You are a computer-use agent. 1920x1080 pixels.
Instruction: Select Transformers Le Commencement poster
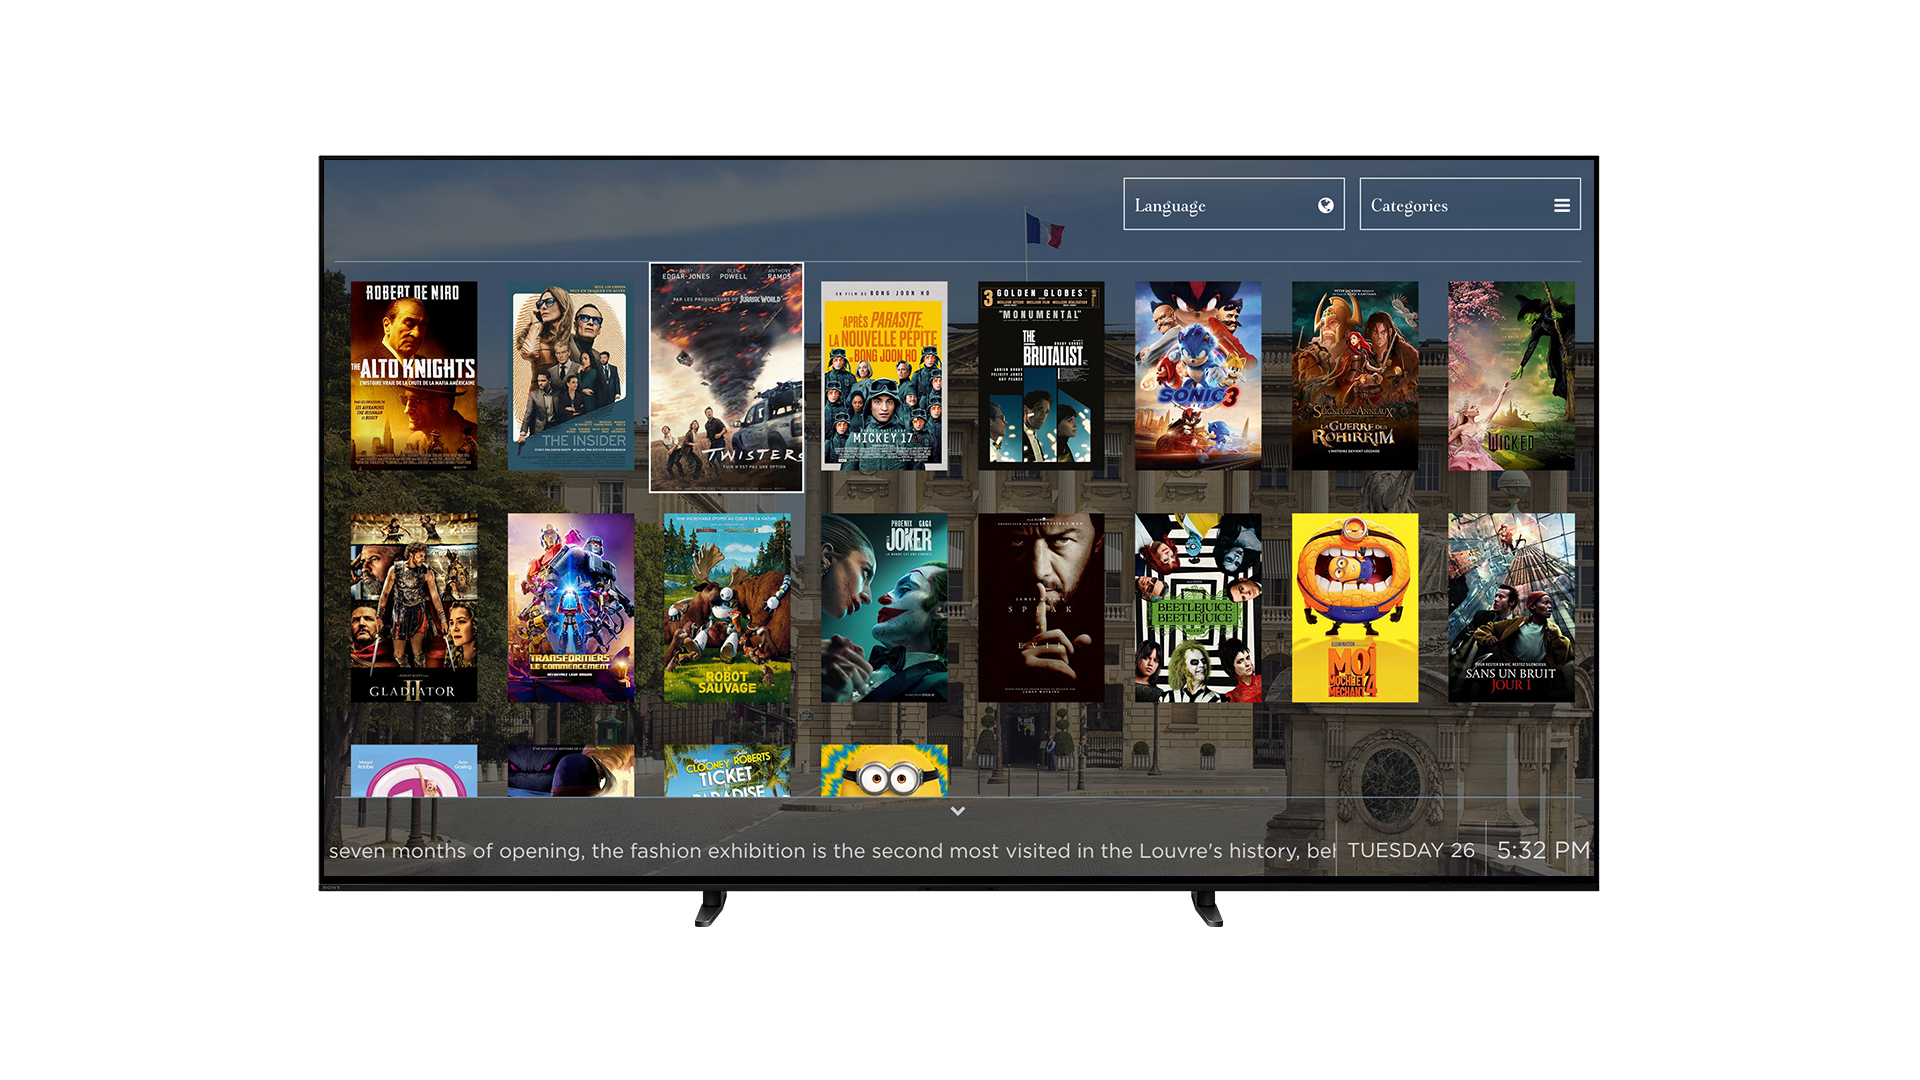(571, 608)
